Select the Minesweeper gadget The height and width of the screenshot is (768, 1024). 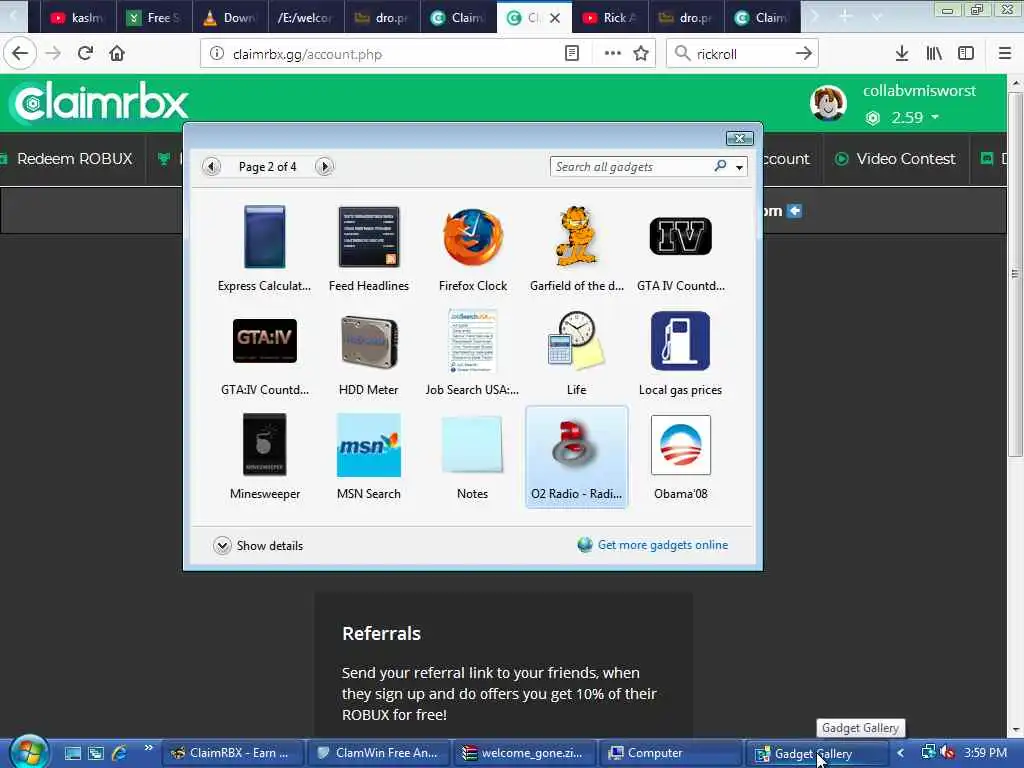[264, 456]
